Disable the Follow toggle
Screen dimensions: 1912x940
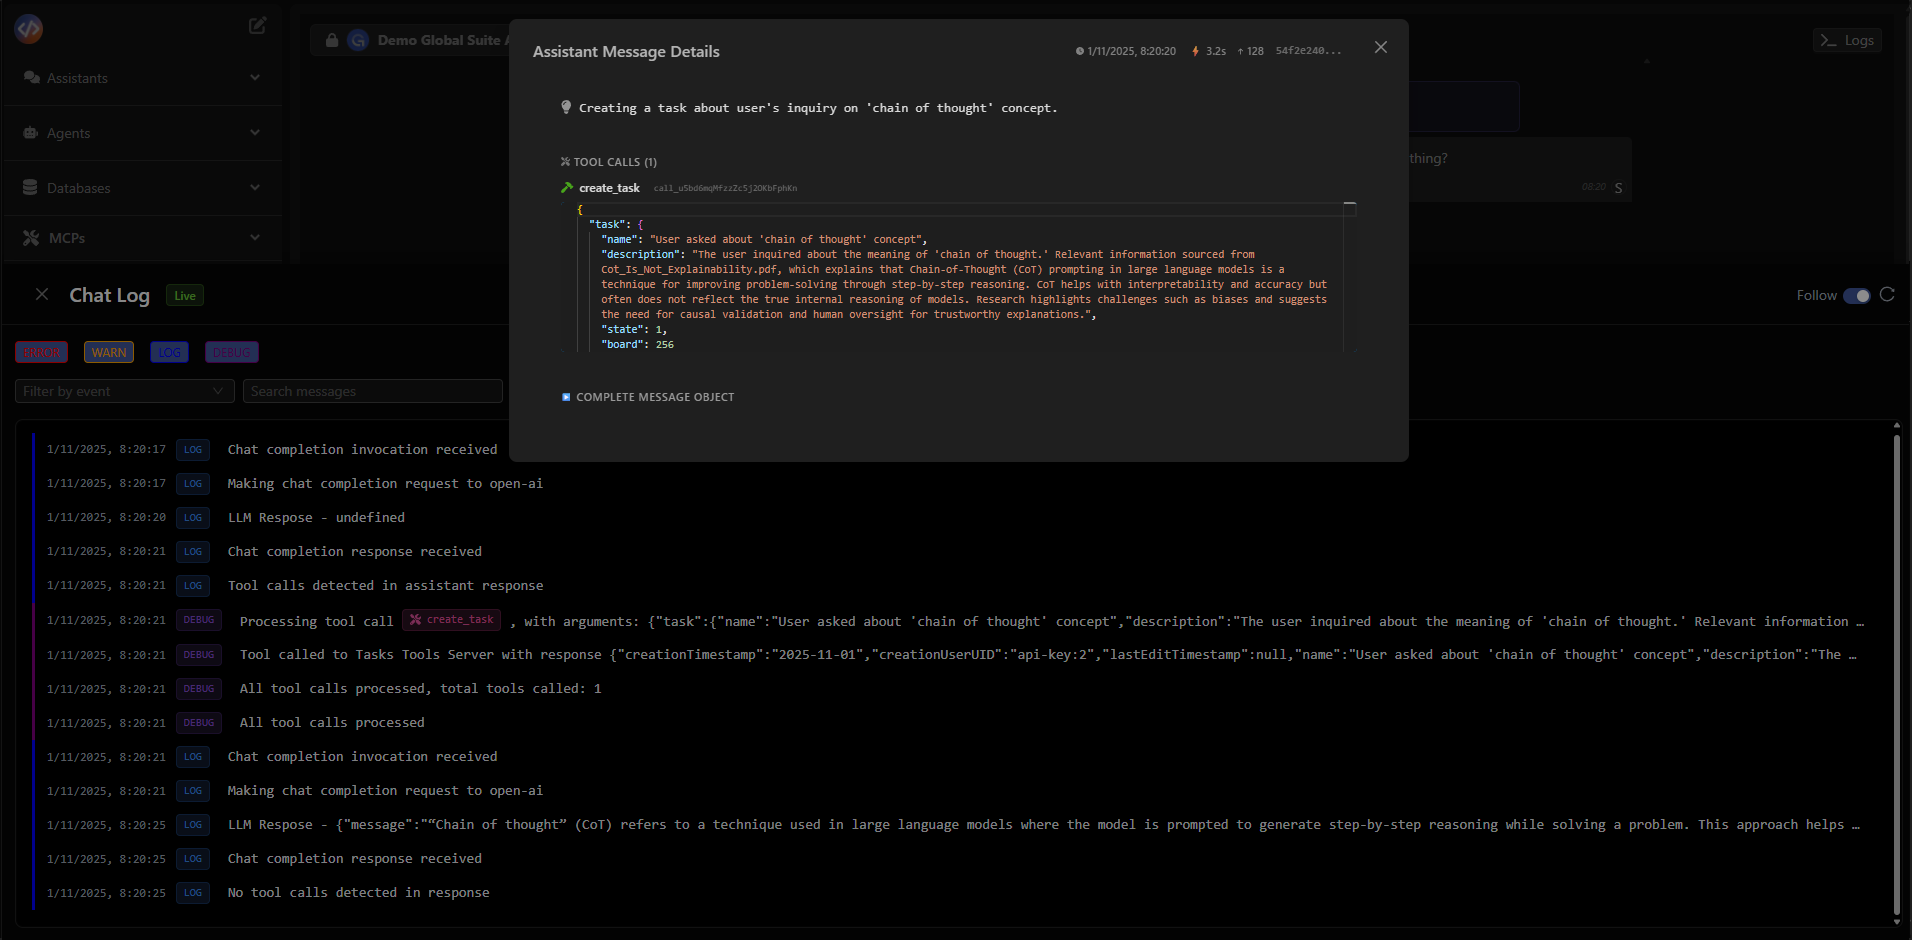[1859, 295]
